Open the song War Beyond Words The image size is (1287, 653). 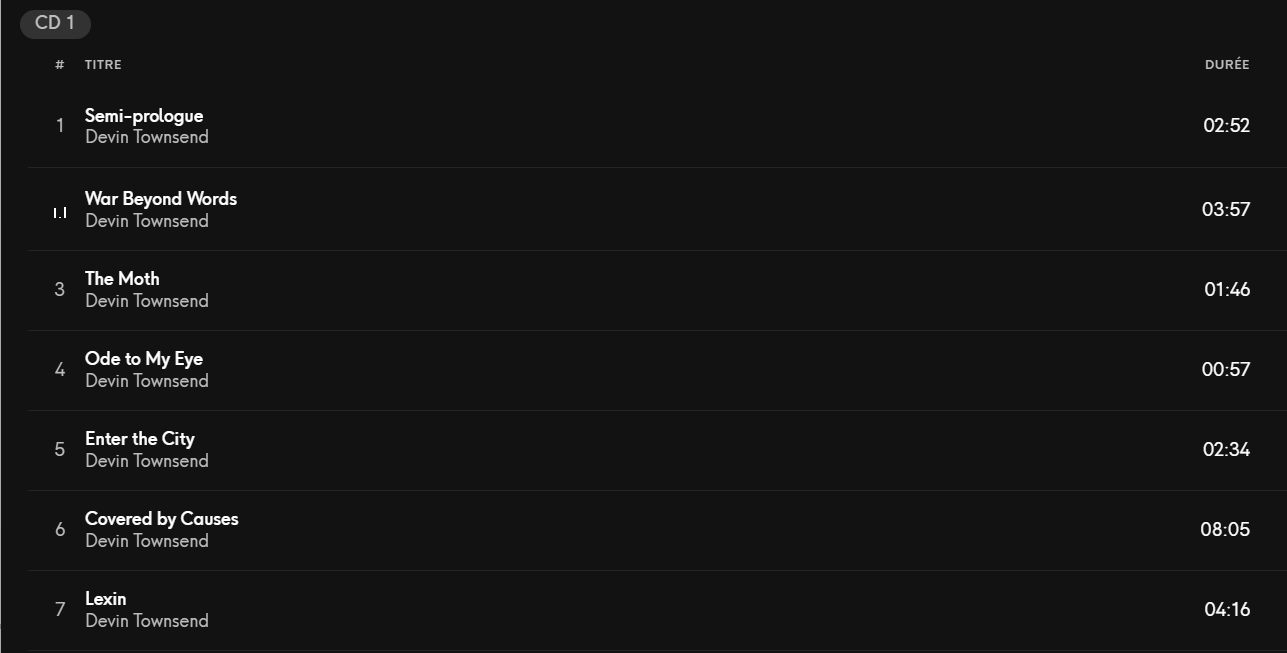pos(161,199)
